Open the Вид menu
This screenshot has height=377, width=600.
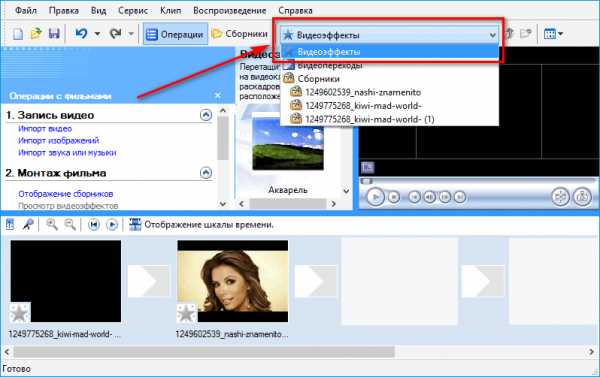pos(98,11)
